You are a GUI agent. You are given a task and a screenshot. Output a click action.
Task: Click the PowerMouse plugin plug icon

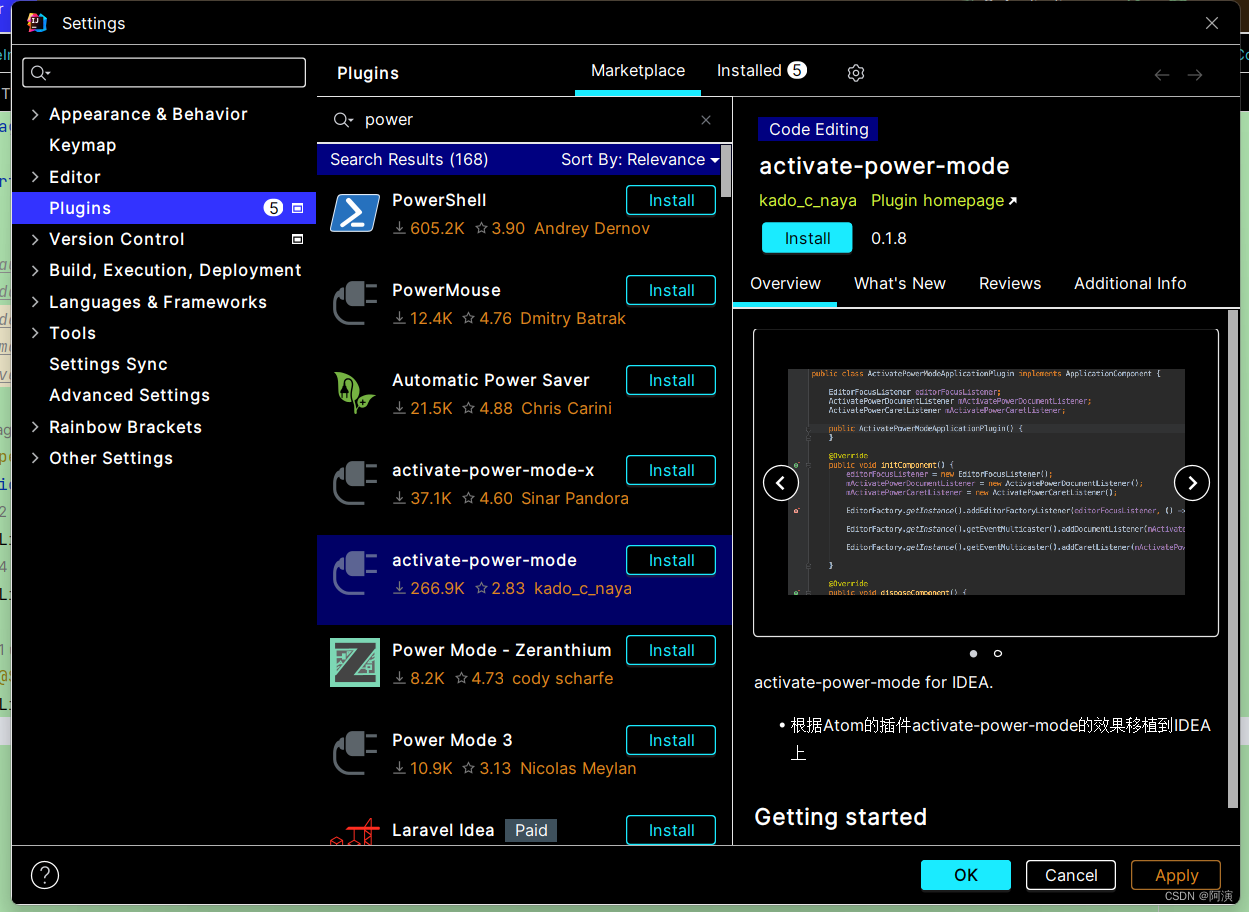(x=355, y=303)
